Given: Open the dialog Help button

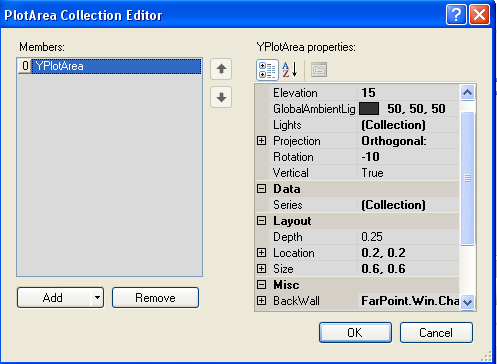Looking at the screenshot, I should coord(456,15).
